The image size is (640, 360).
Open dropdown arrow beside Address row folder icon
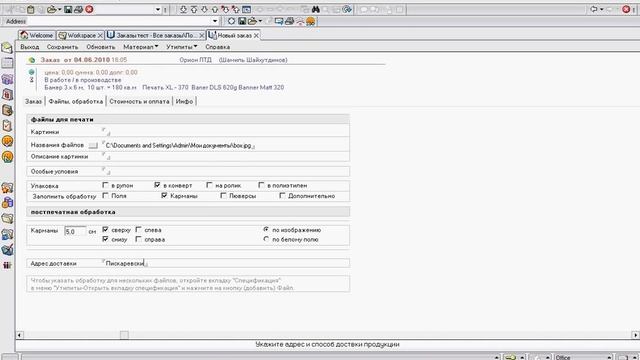(x=260, y=21)
